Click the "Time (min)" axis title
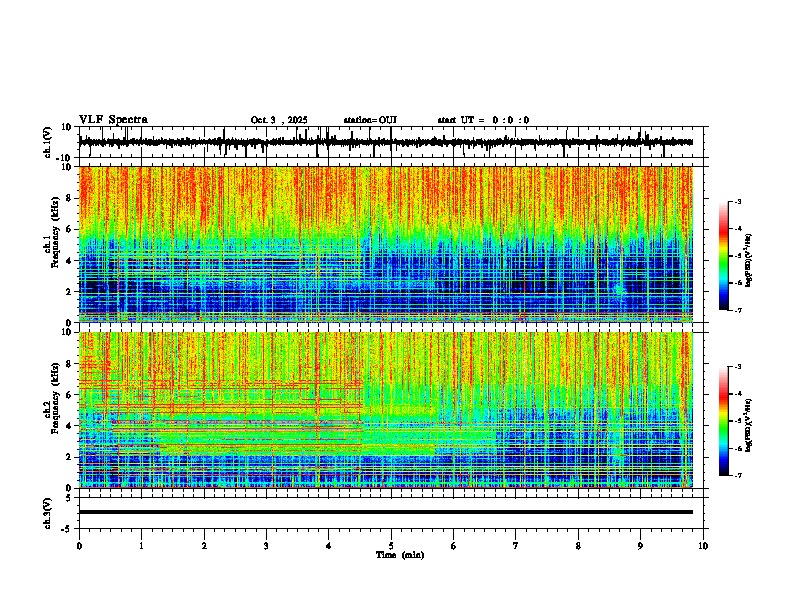Viewport: 792px width, 612px height. [x=400, y=555]
